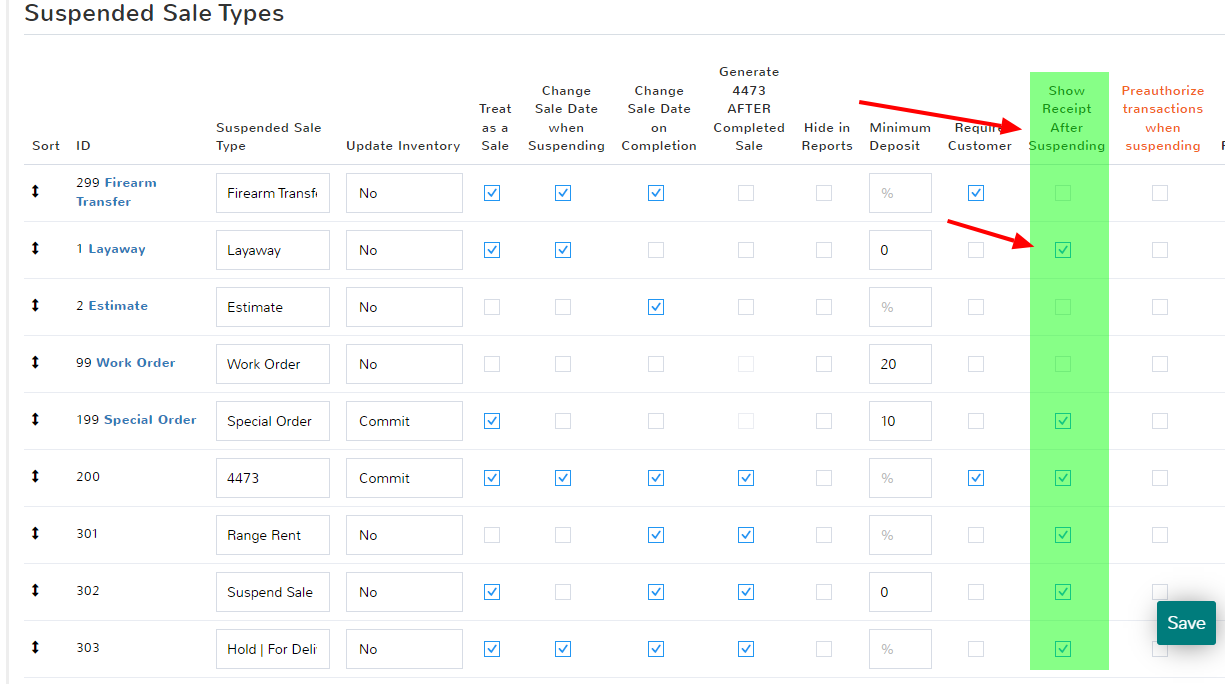
Task: Open Update Inventory dropdown for Range Rent
Action: (x=404, y=535)
